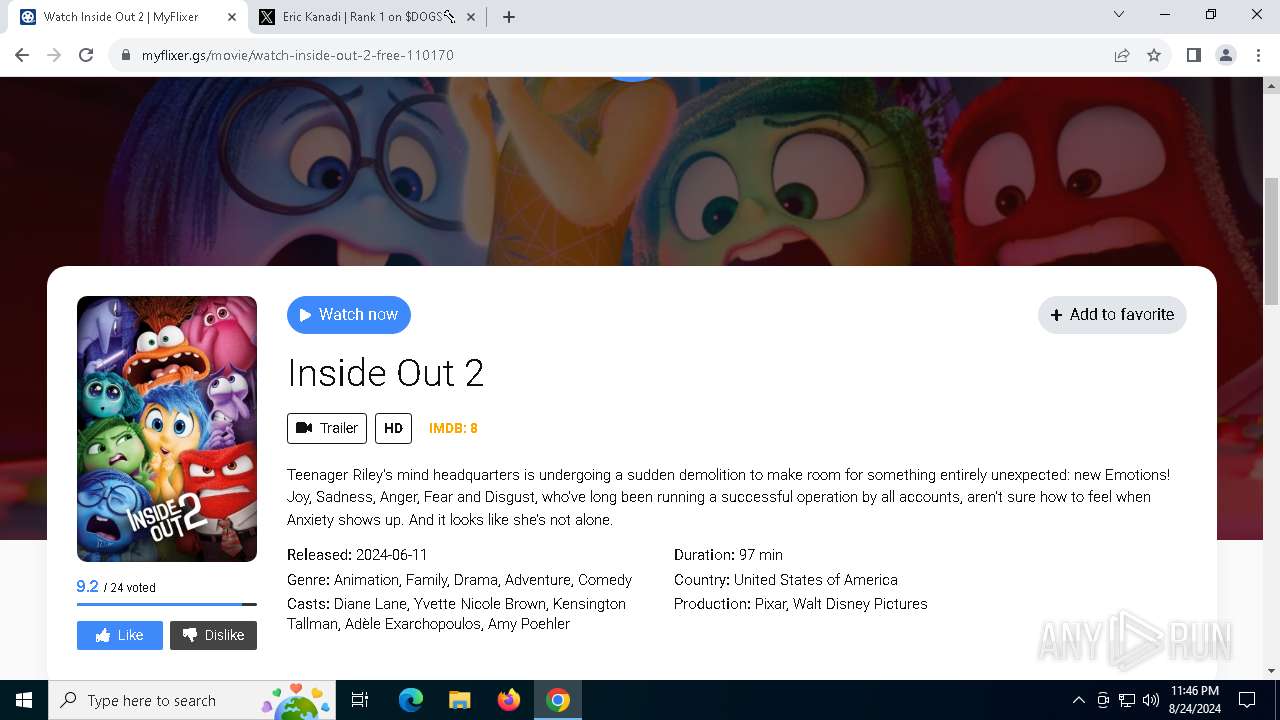1280x720 pixels.
Task: Bookmark this page with the star icon
Action: click(1154, 55)
